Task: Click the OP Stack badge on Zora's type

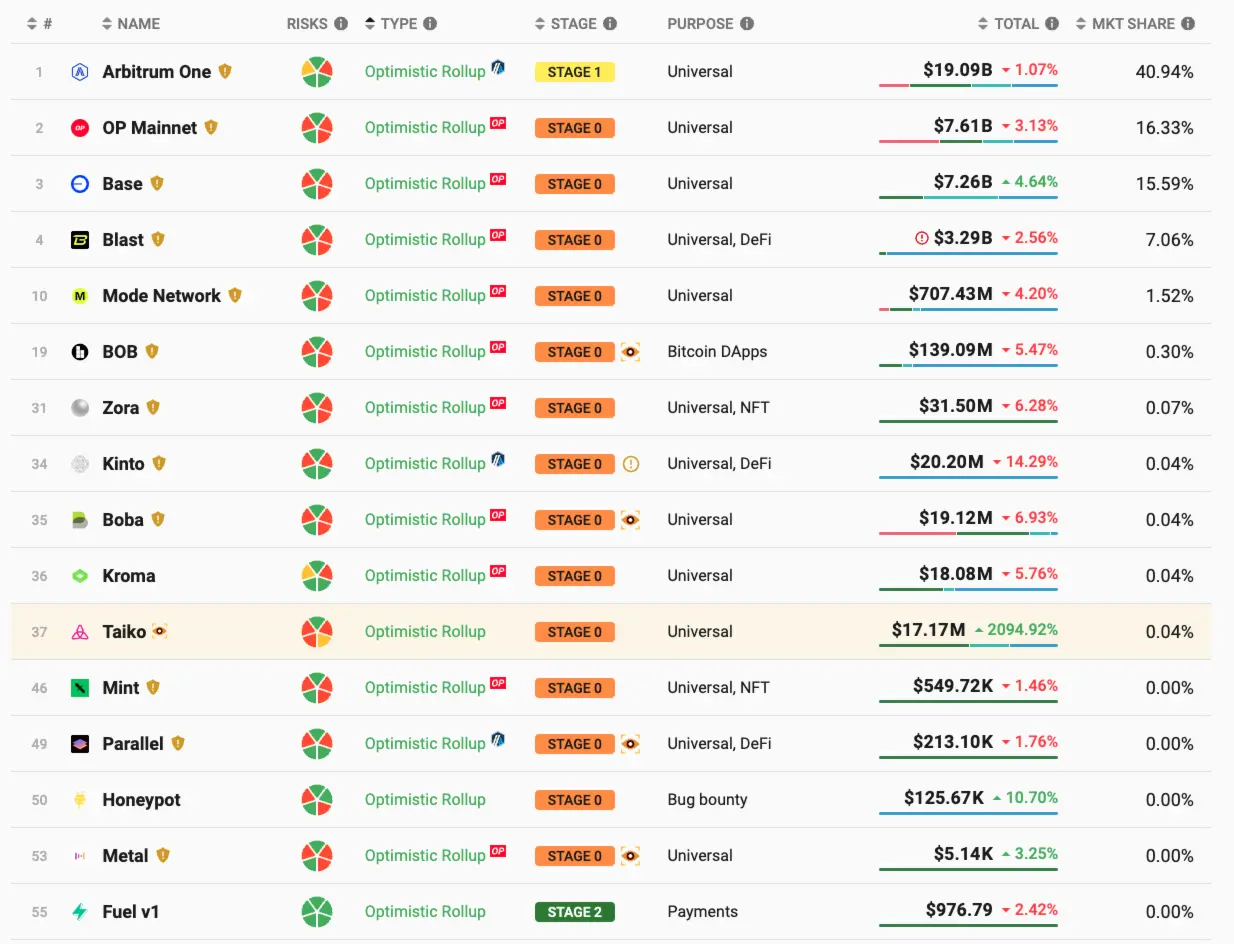Action: click(497, 403)
